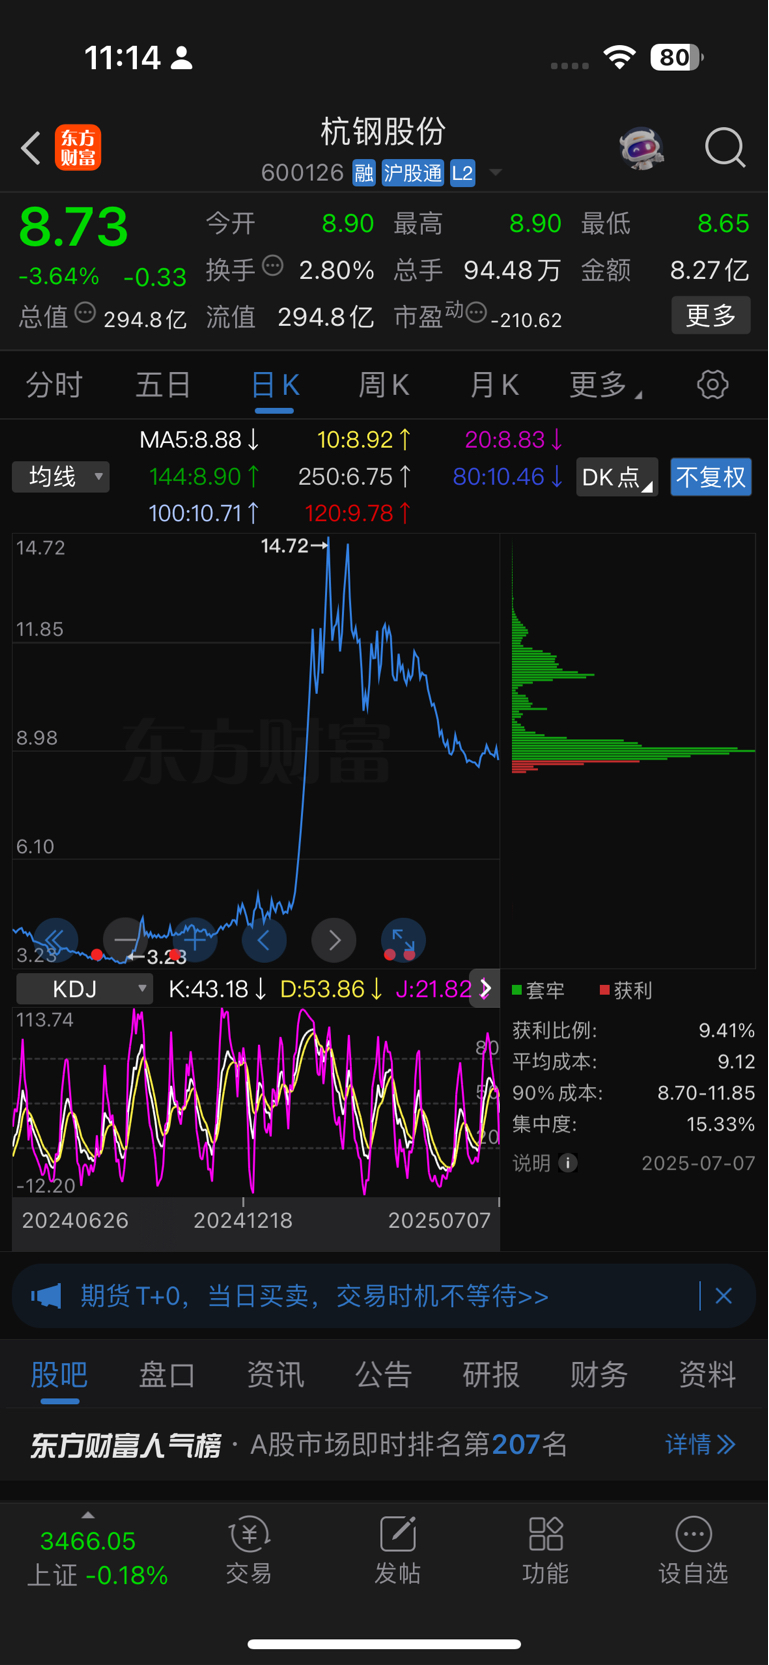Tap the date 2025-07-07 label
This screenshot has width=769, height=1665.
pos(698,1163)
